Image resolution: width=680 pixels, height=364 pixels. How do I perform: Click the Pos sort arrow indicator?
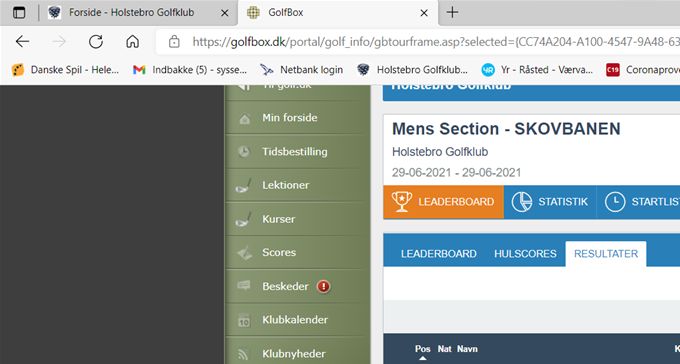[x=423, y=358]
